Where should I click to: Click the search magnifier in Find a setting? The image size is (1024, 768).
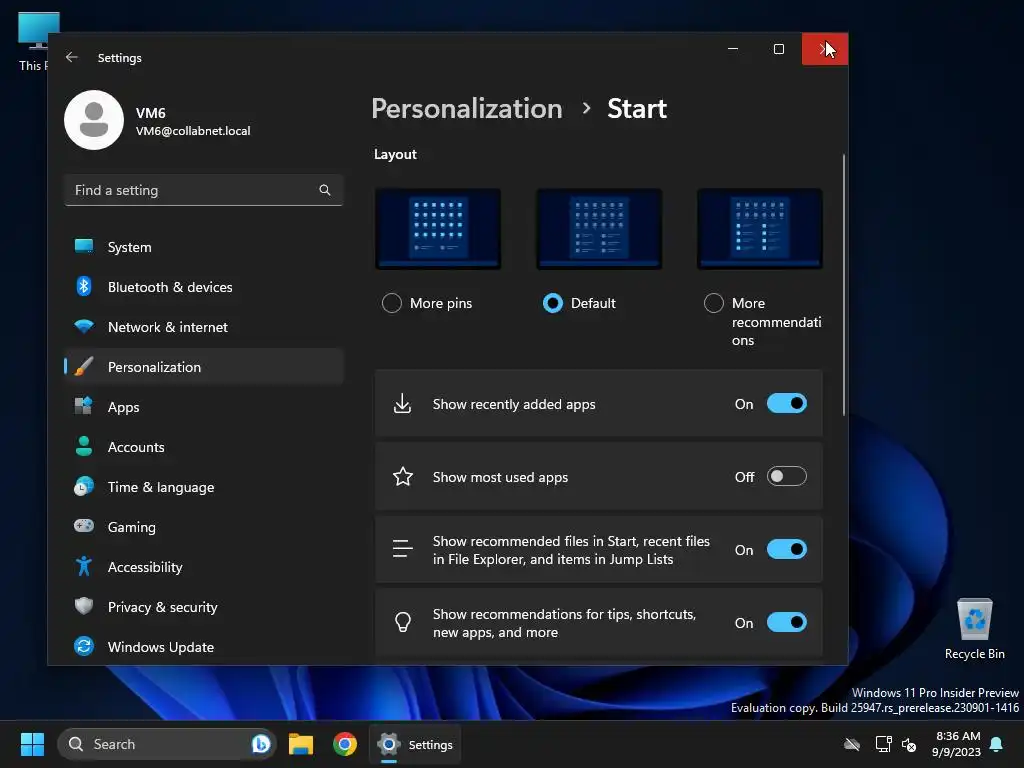tap(325, 190)
